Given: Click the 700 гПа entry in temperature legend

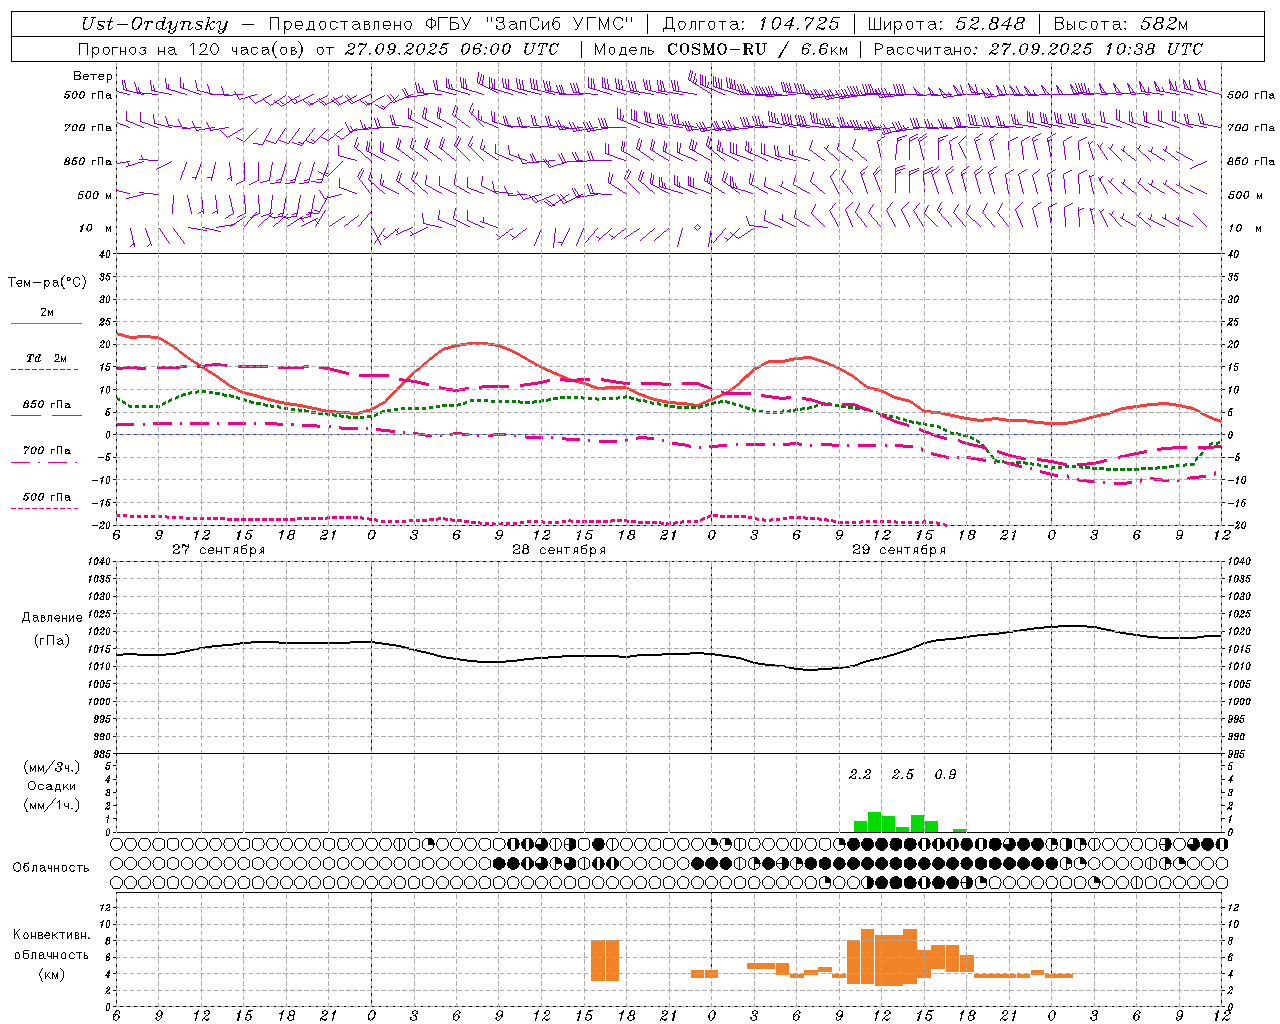Looking at the screenshot, I should pos(47,450).
